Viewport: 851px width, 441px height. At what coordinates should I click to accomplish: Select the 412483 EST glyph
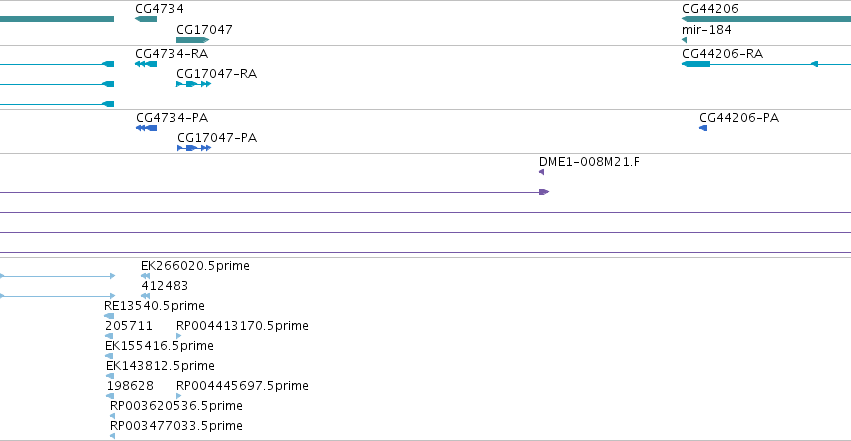[x=145, y=296]
